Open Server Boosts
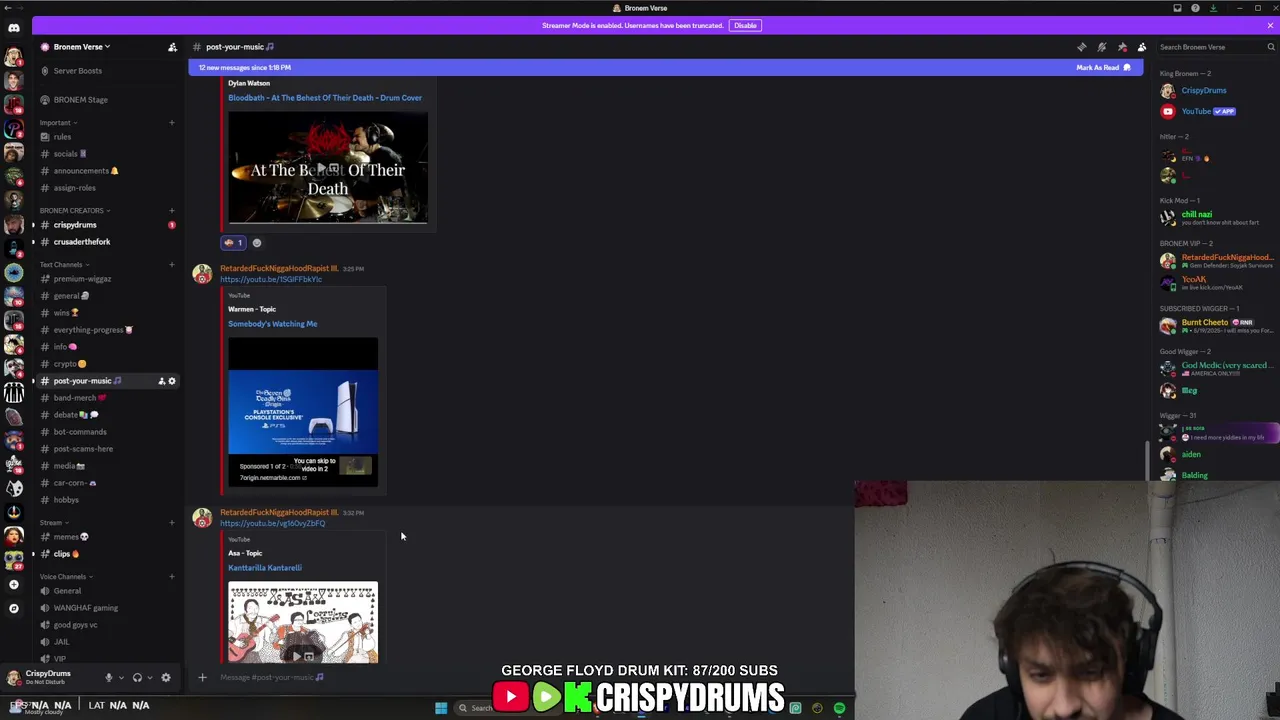Screen dimensions: 1280x720 (x=78, y=71)
